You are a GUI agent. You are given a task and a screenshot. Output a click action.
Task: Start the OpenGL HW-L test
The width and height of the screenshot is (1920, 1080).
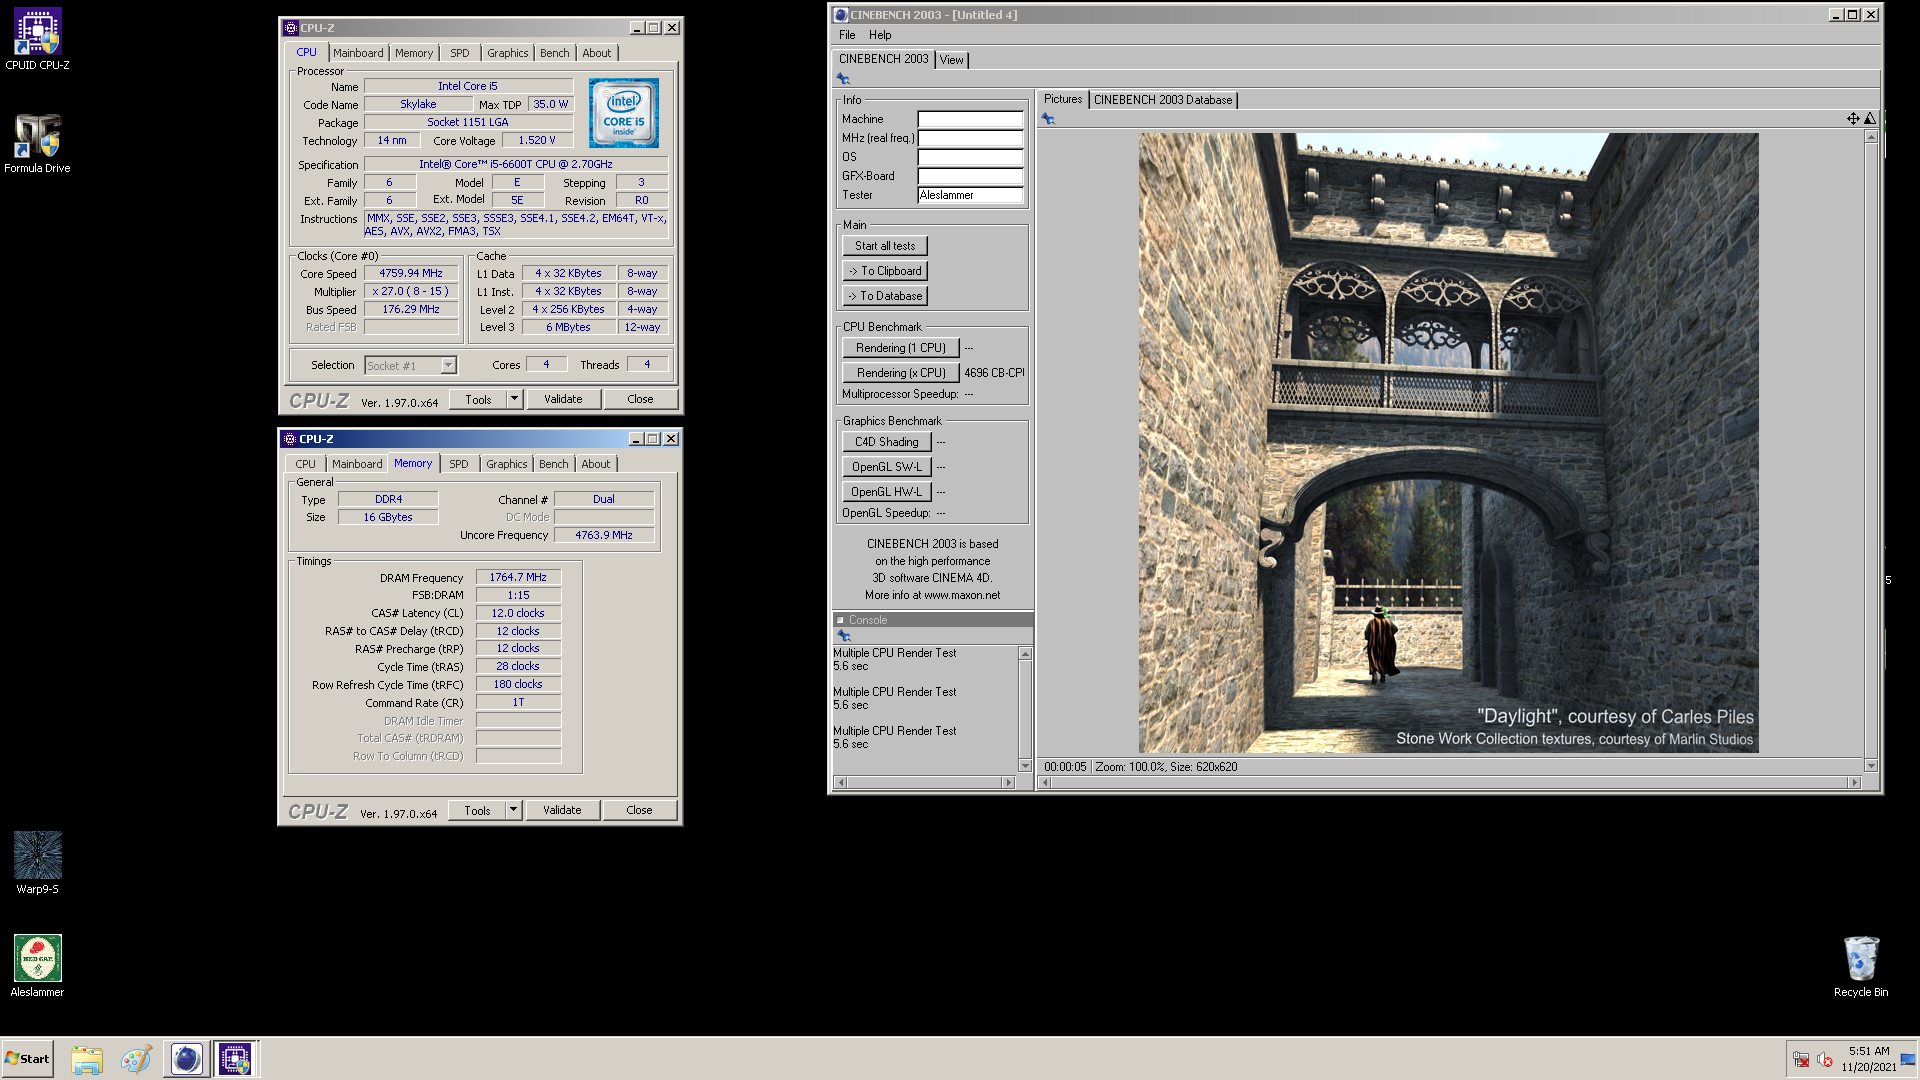pyautogui.click(x=887, y=492)
